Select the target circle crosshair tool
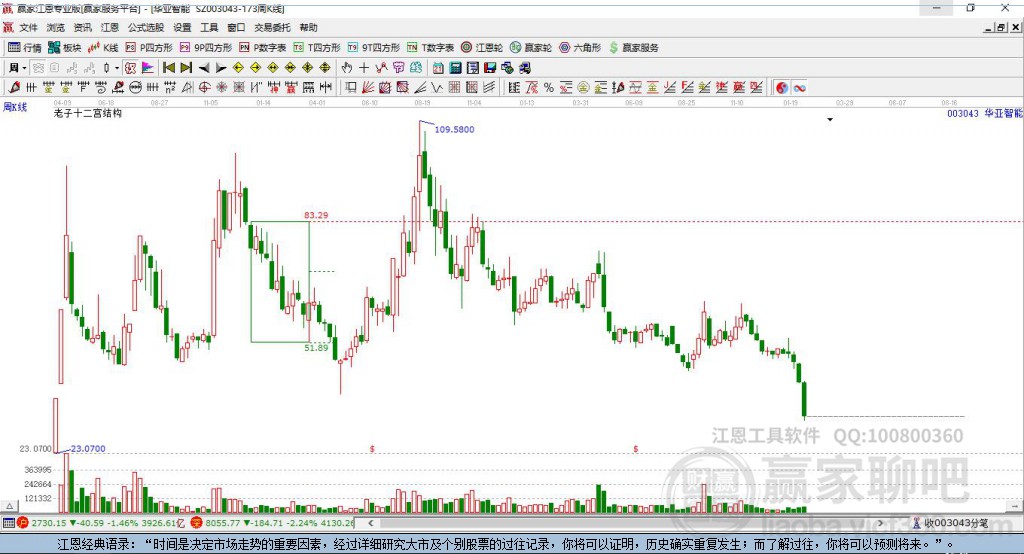 pyautogui.click(x=204, y=88)
